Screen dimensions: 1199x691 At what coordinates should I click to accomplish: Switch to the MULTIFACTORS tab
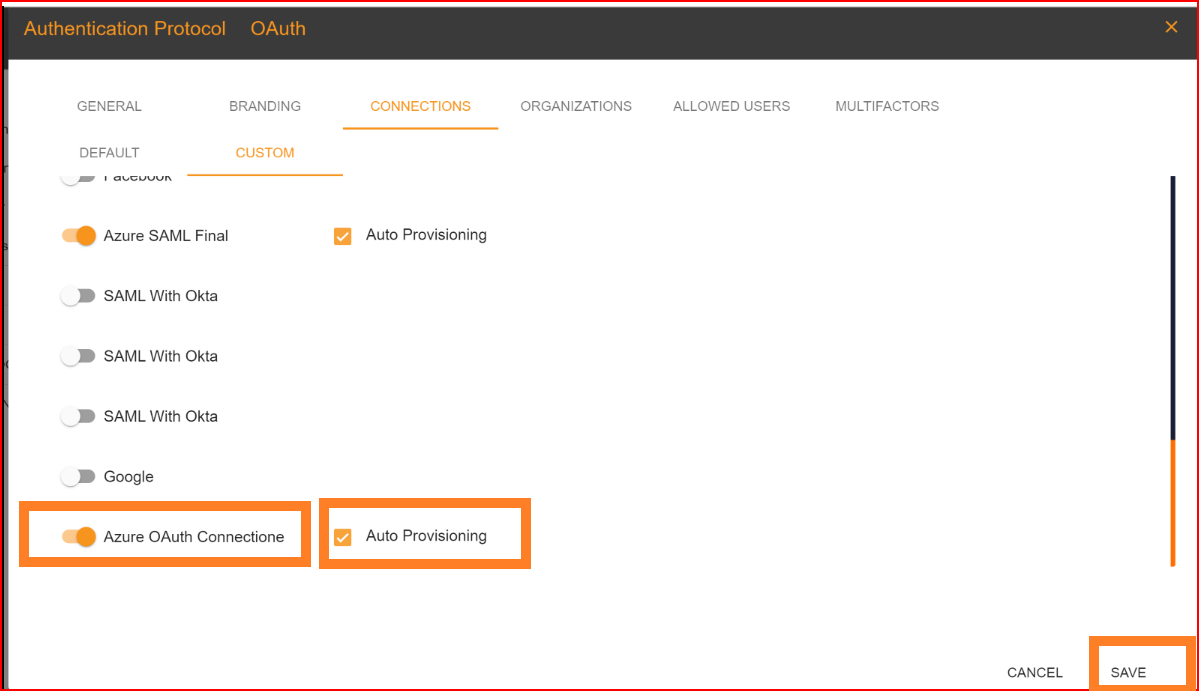coord(887,106)
